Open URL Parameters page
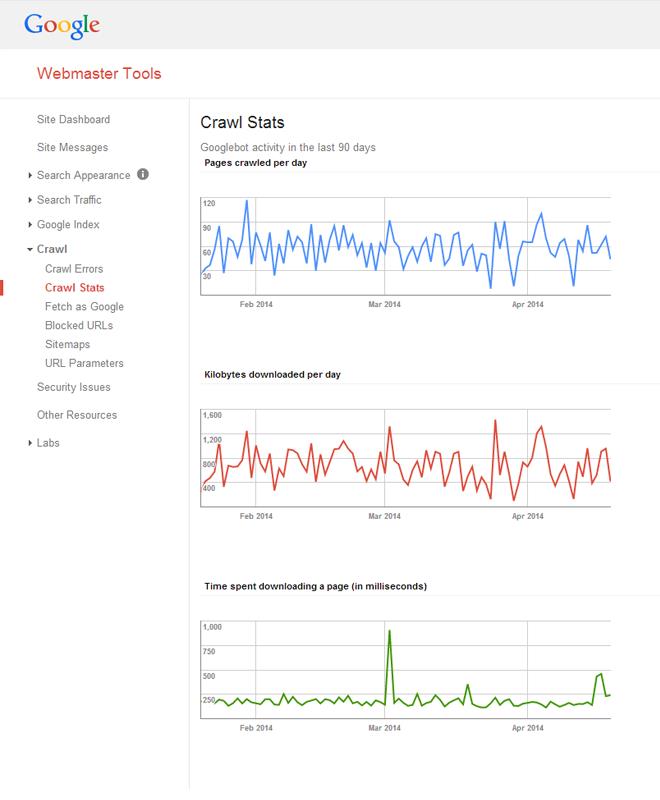The height and width of the screenshot is (800, 660). point(84,363)
